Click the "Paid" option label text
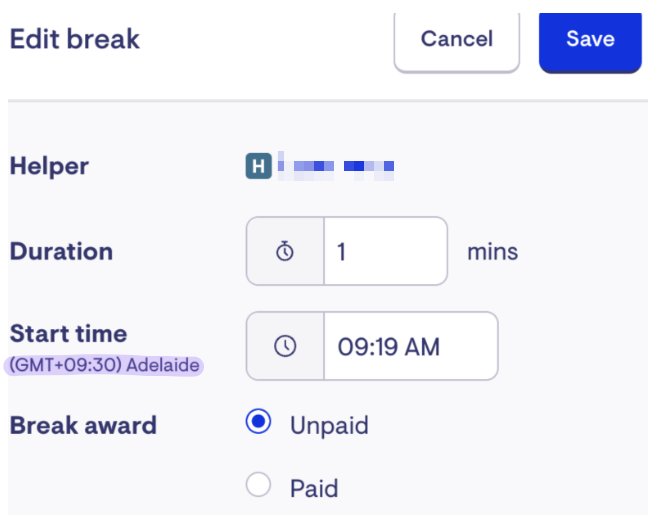This screenshot has width=655, height=525. point(314,488)
